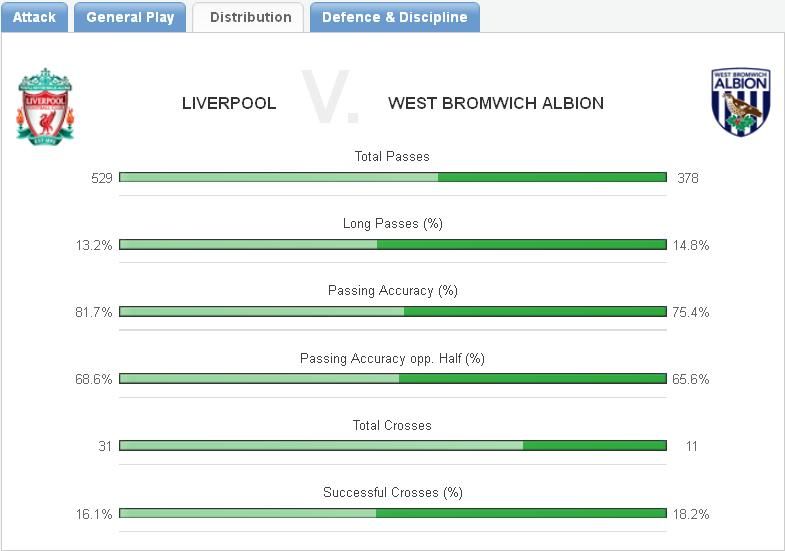
Task: Click Liverpool's 81.7% passing accuracy value
Action: pyautogui.click(x=94, y=312)
